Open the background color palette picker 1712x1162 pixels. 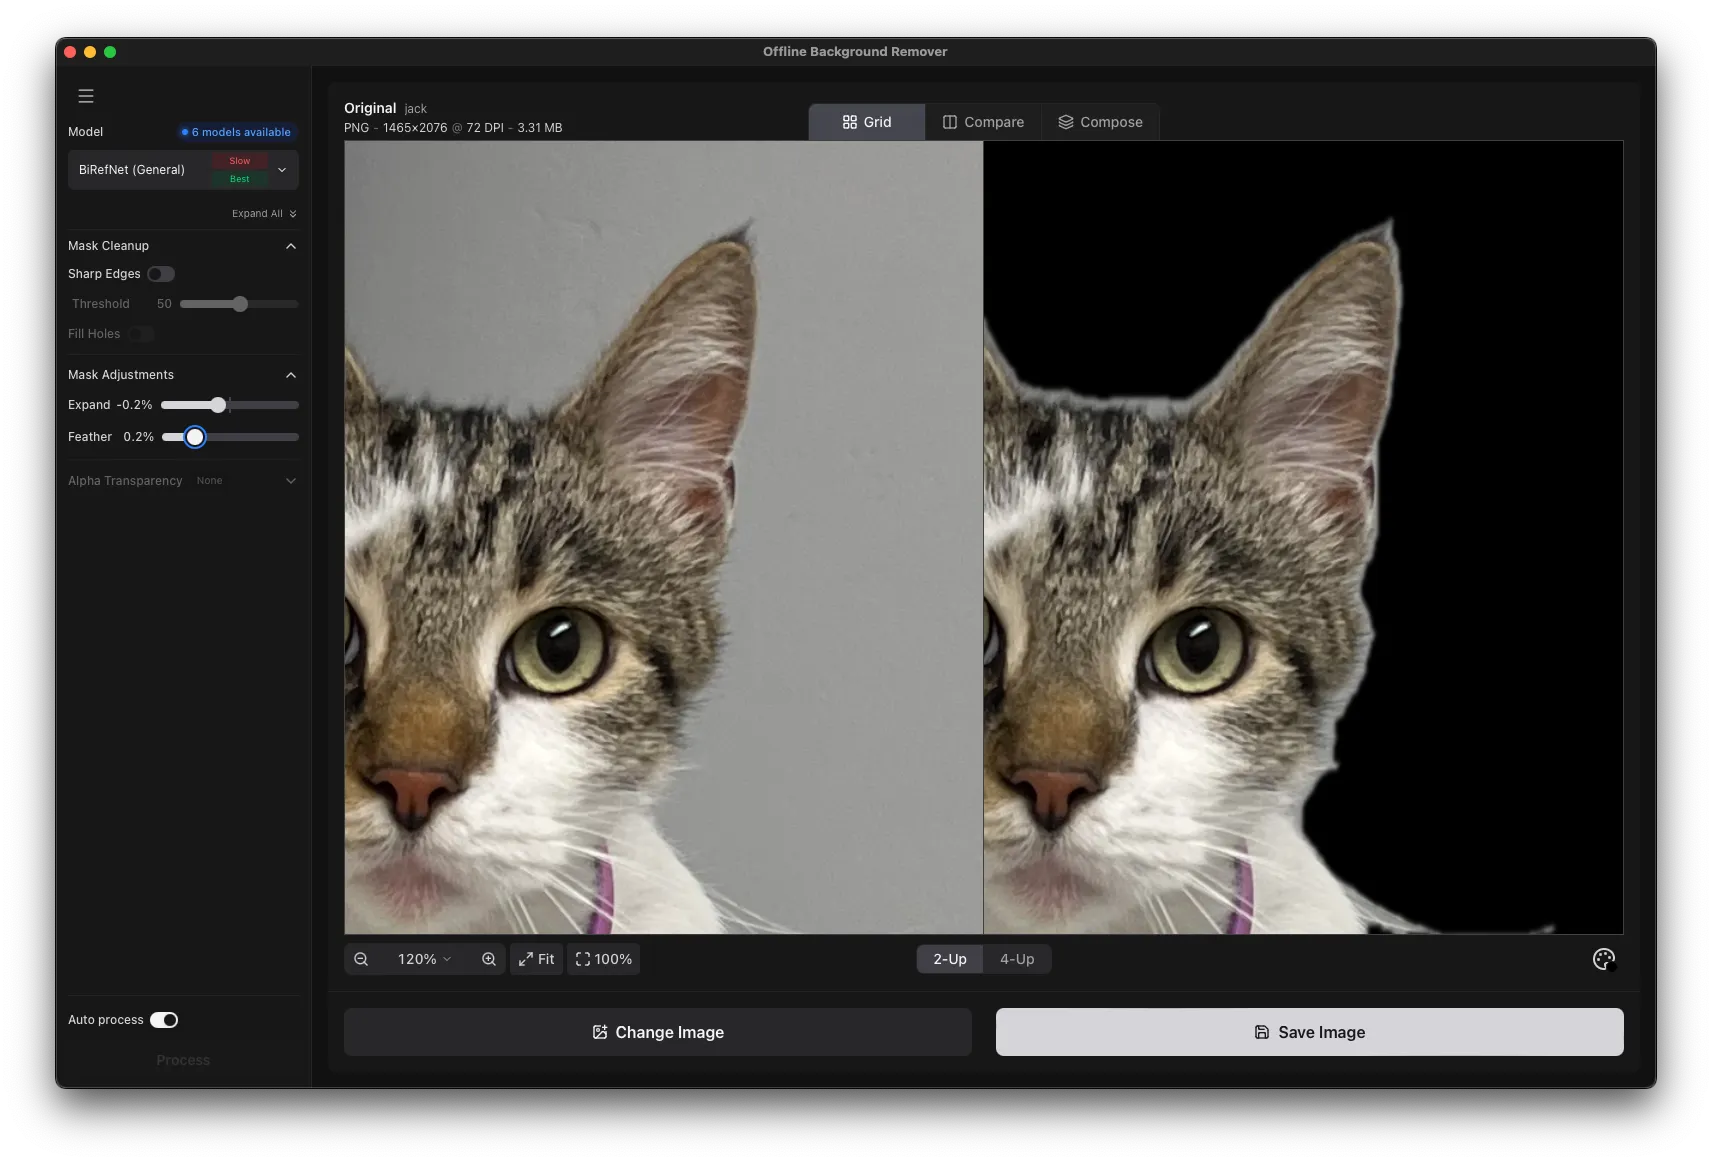pos(1603,958)
